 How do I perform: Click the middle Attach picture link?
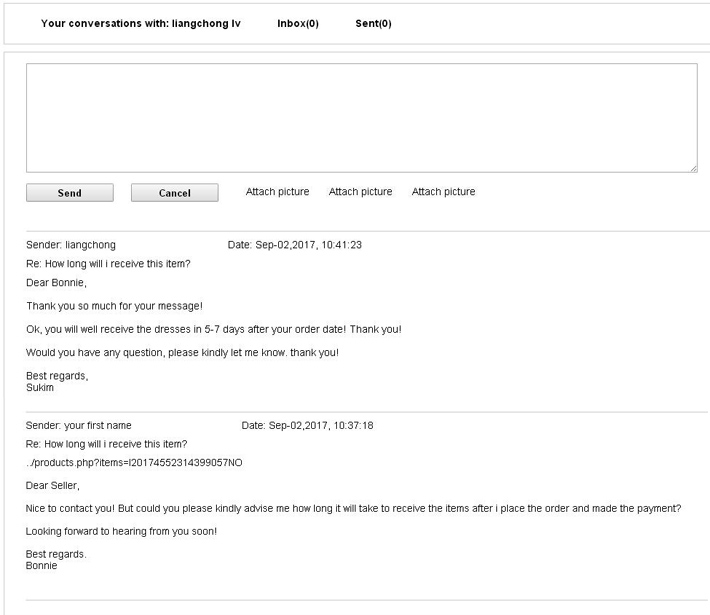360,192
